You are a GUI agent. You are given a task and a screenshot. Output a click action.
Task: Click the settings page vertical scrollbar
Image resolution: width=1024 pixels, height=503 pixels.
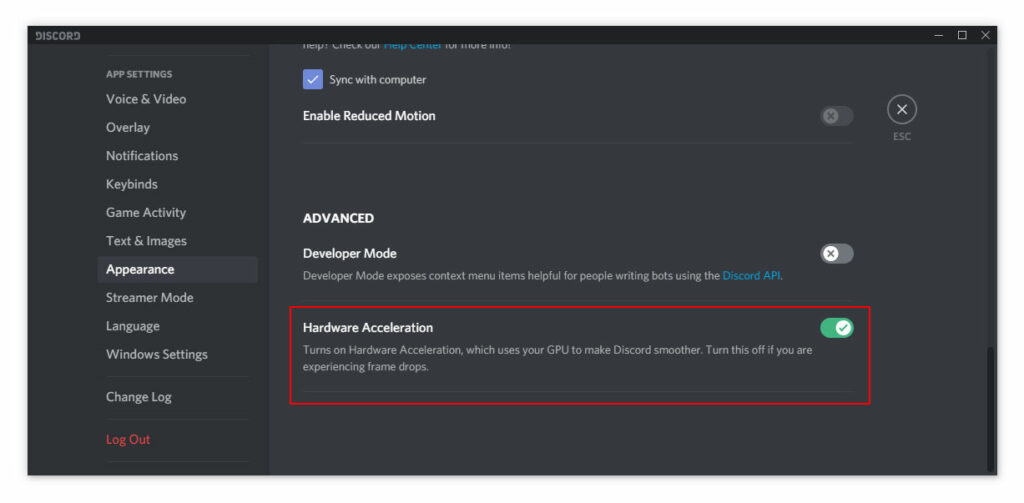(x=991, y=408)
